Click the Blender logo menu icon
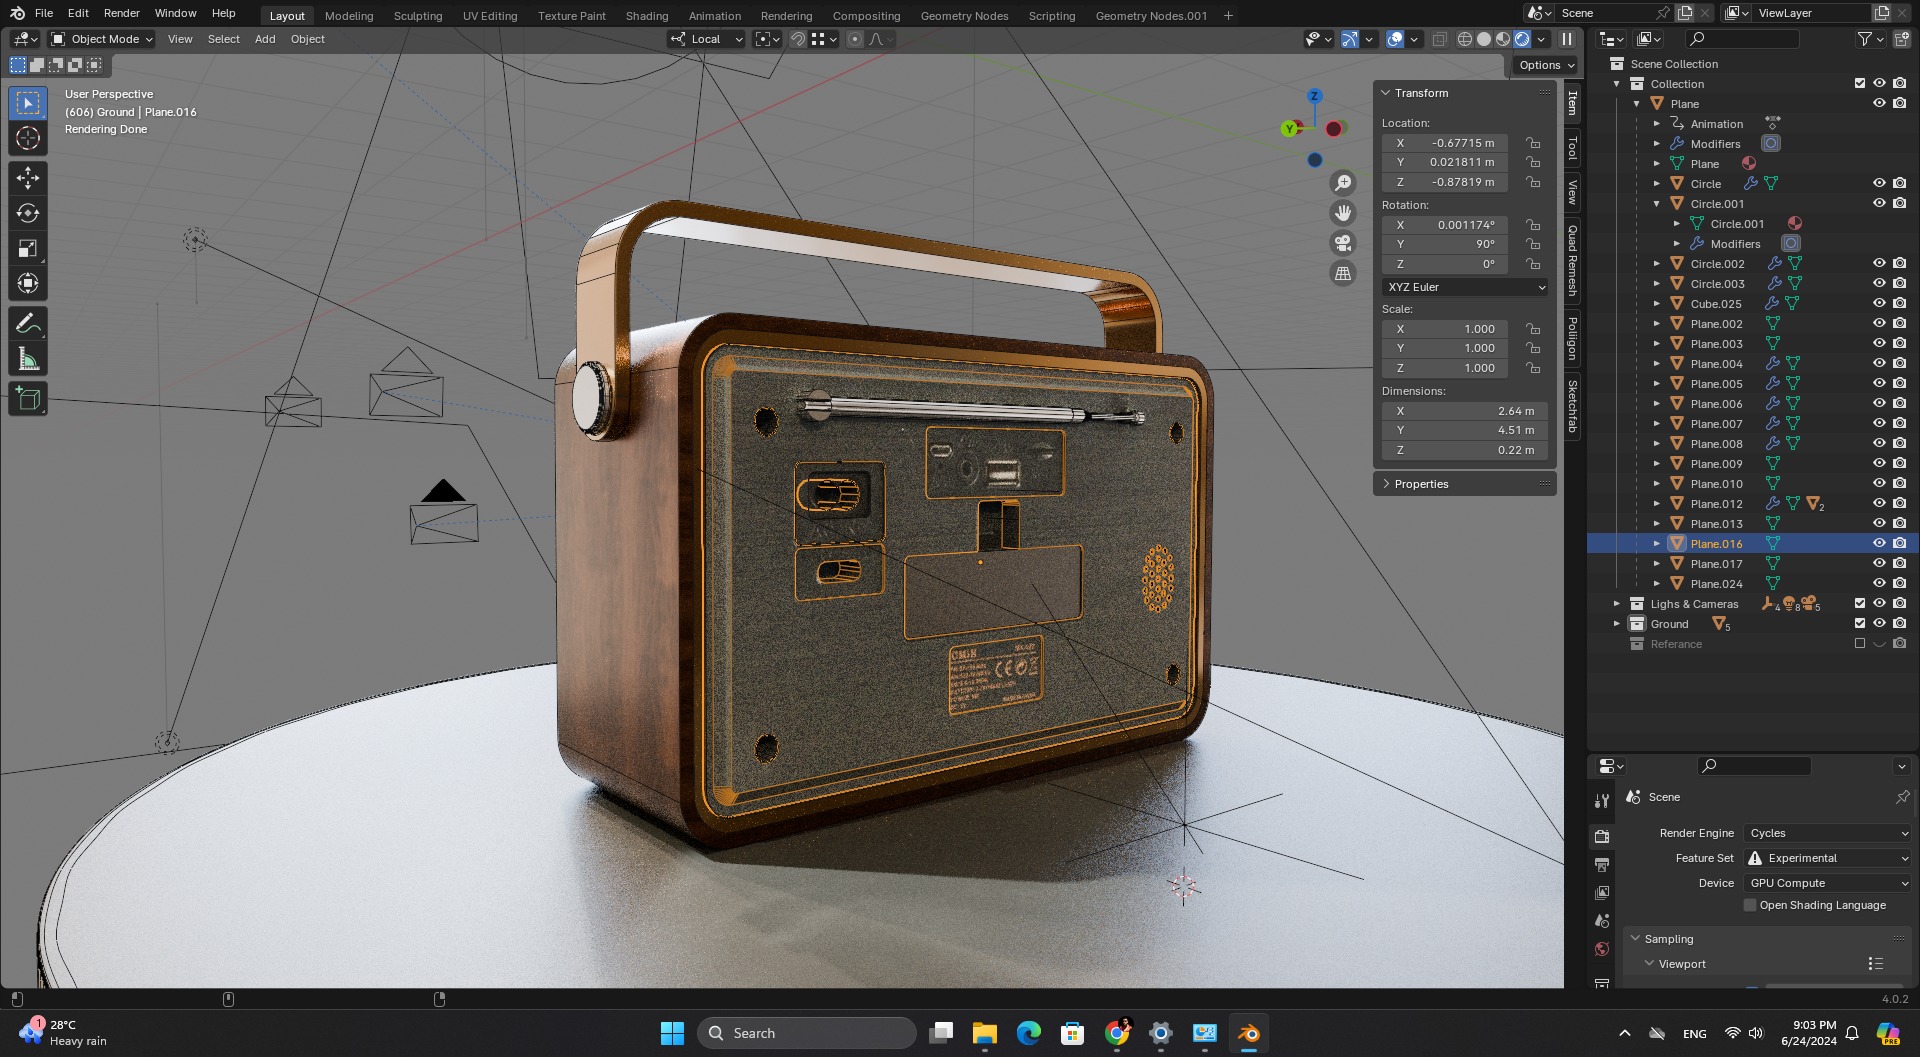 [x=17, y=13]
